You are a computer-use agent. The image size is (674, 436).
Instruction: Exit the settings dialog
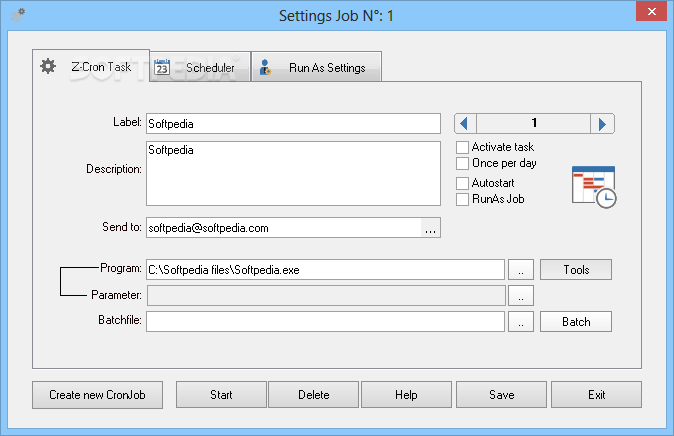[596, 395]
